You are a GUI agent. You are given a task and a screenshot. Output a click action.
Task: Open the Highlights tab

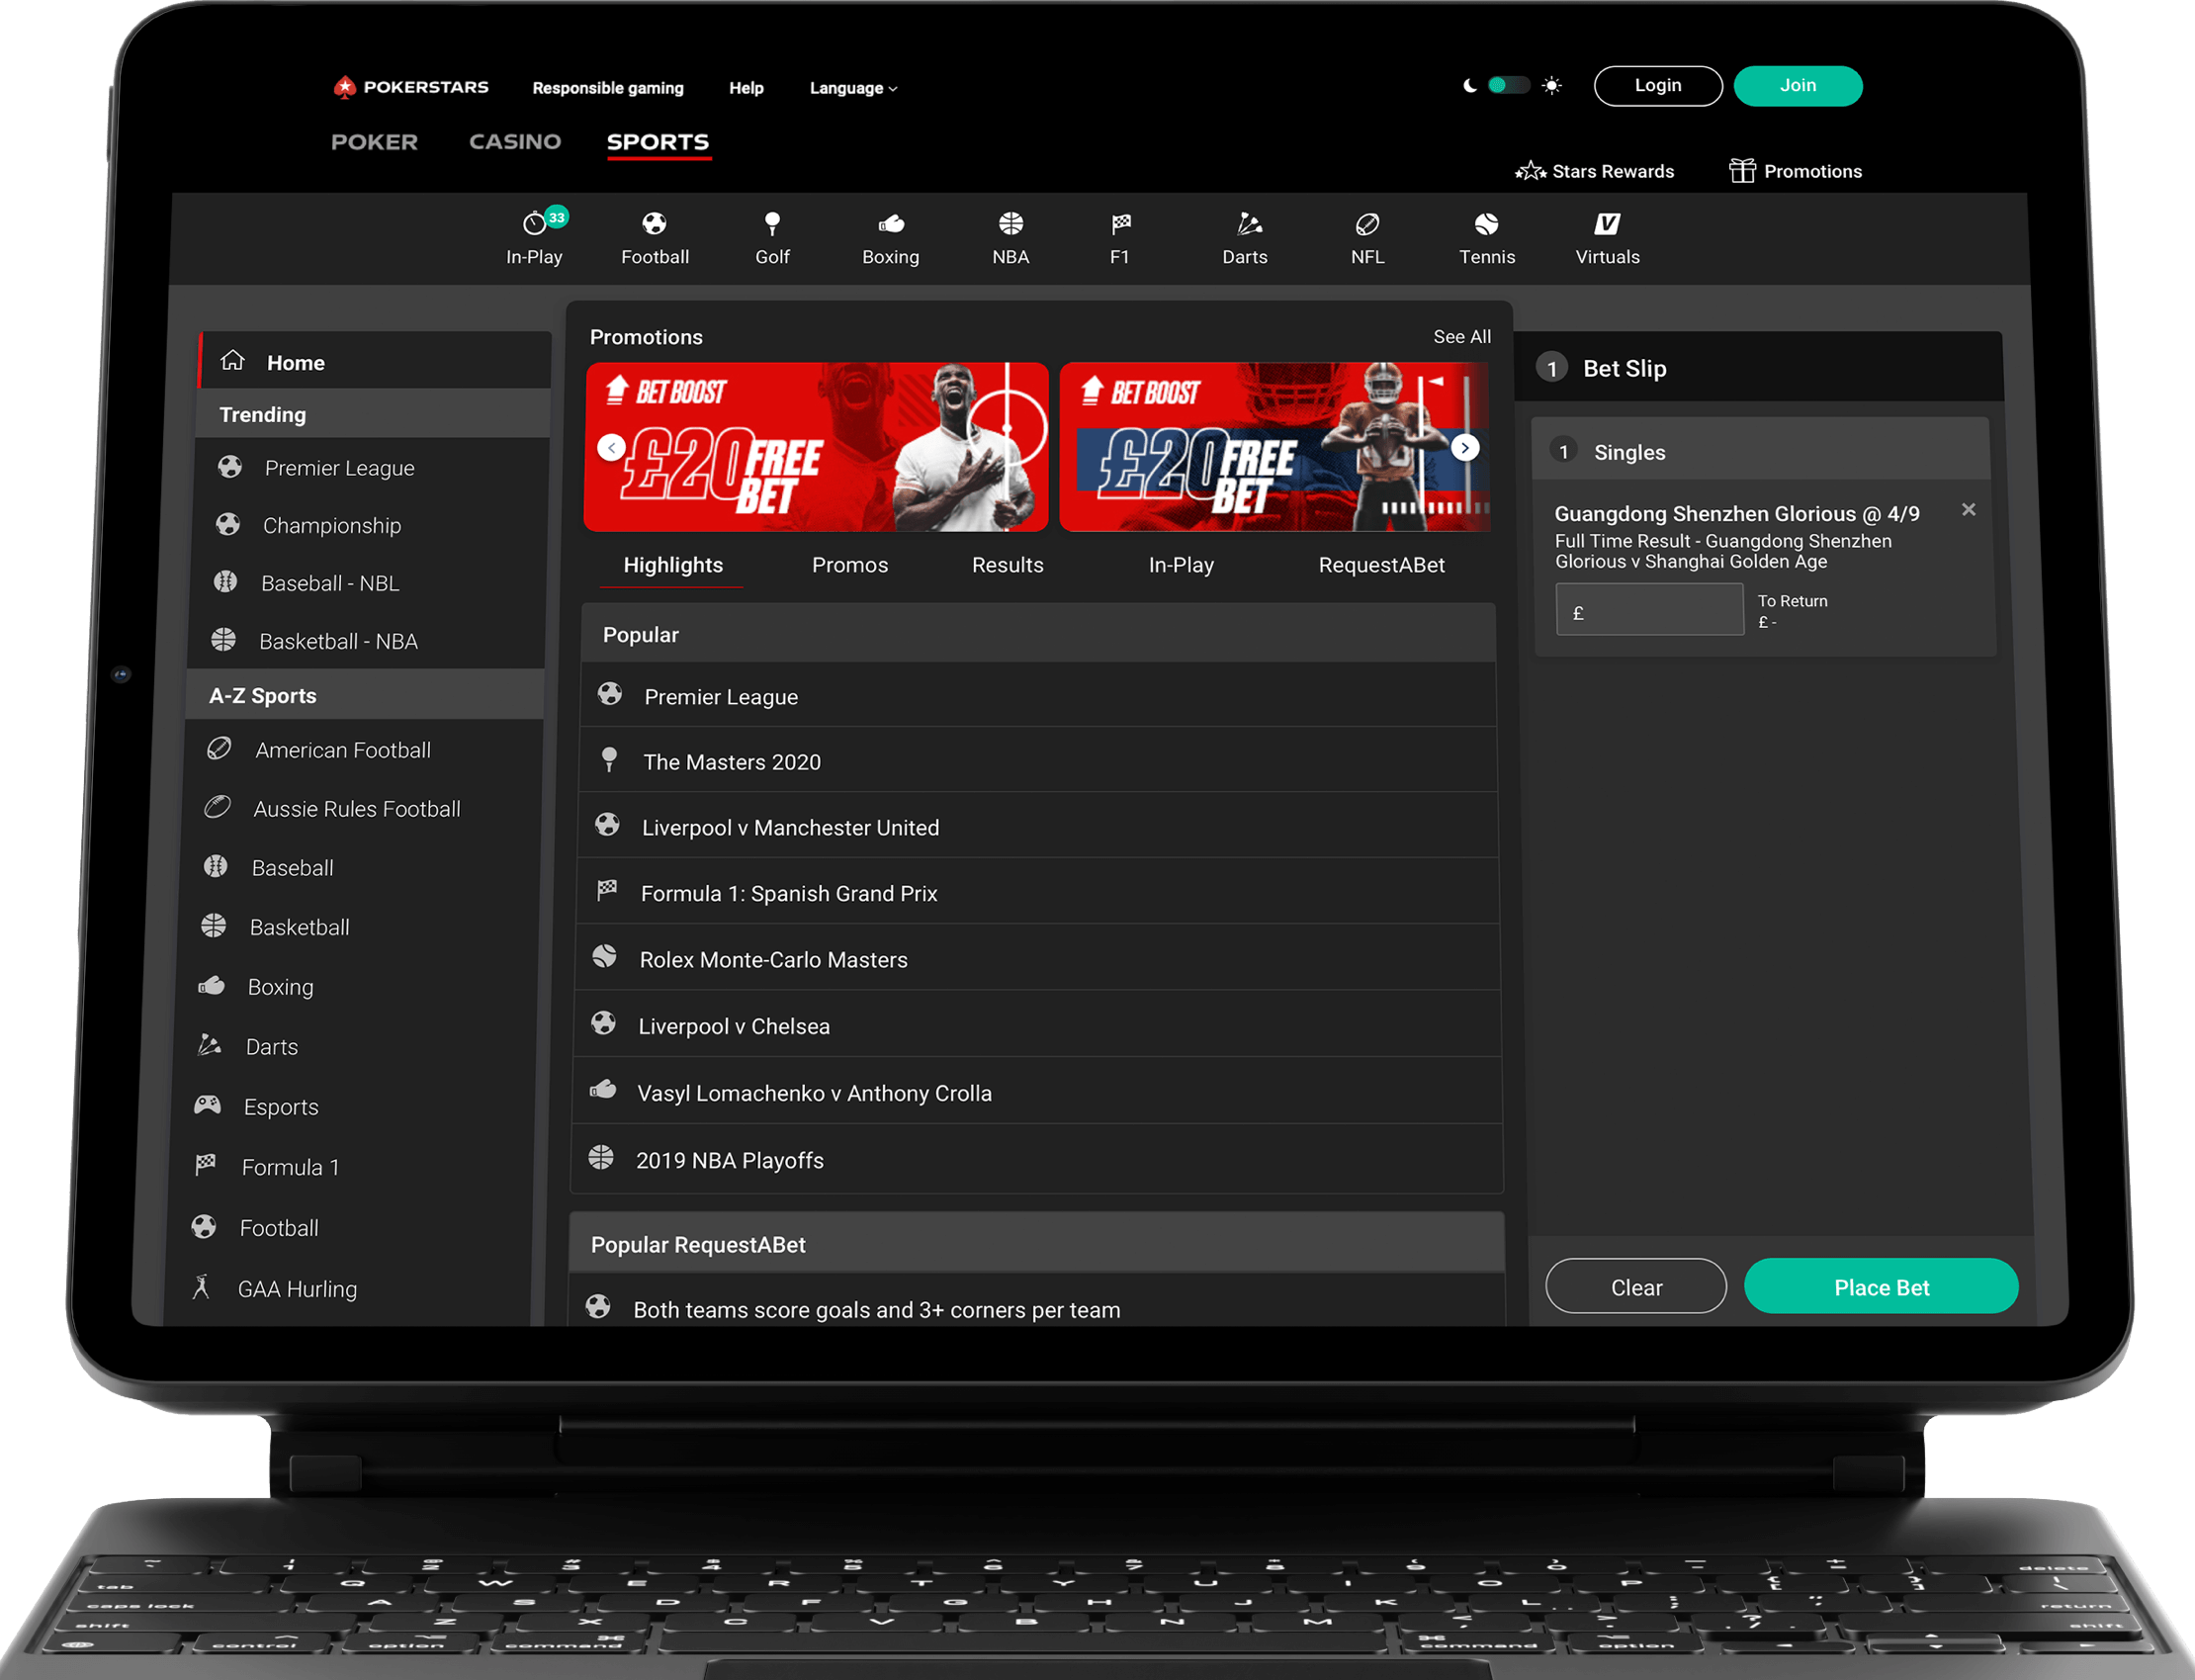tap(673, 565)
